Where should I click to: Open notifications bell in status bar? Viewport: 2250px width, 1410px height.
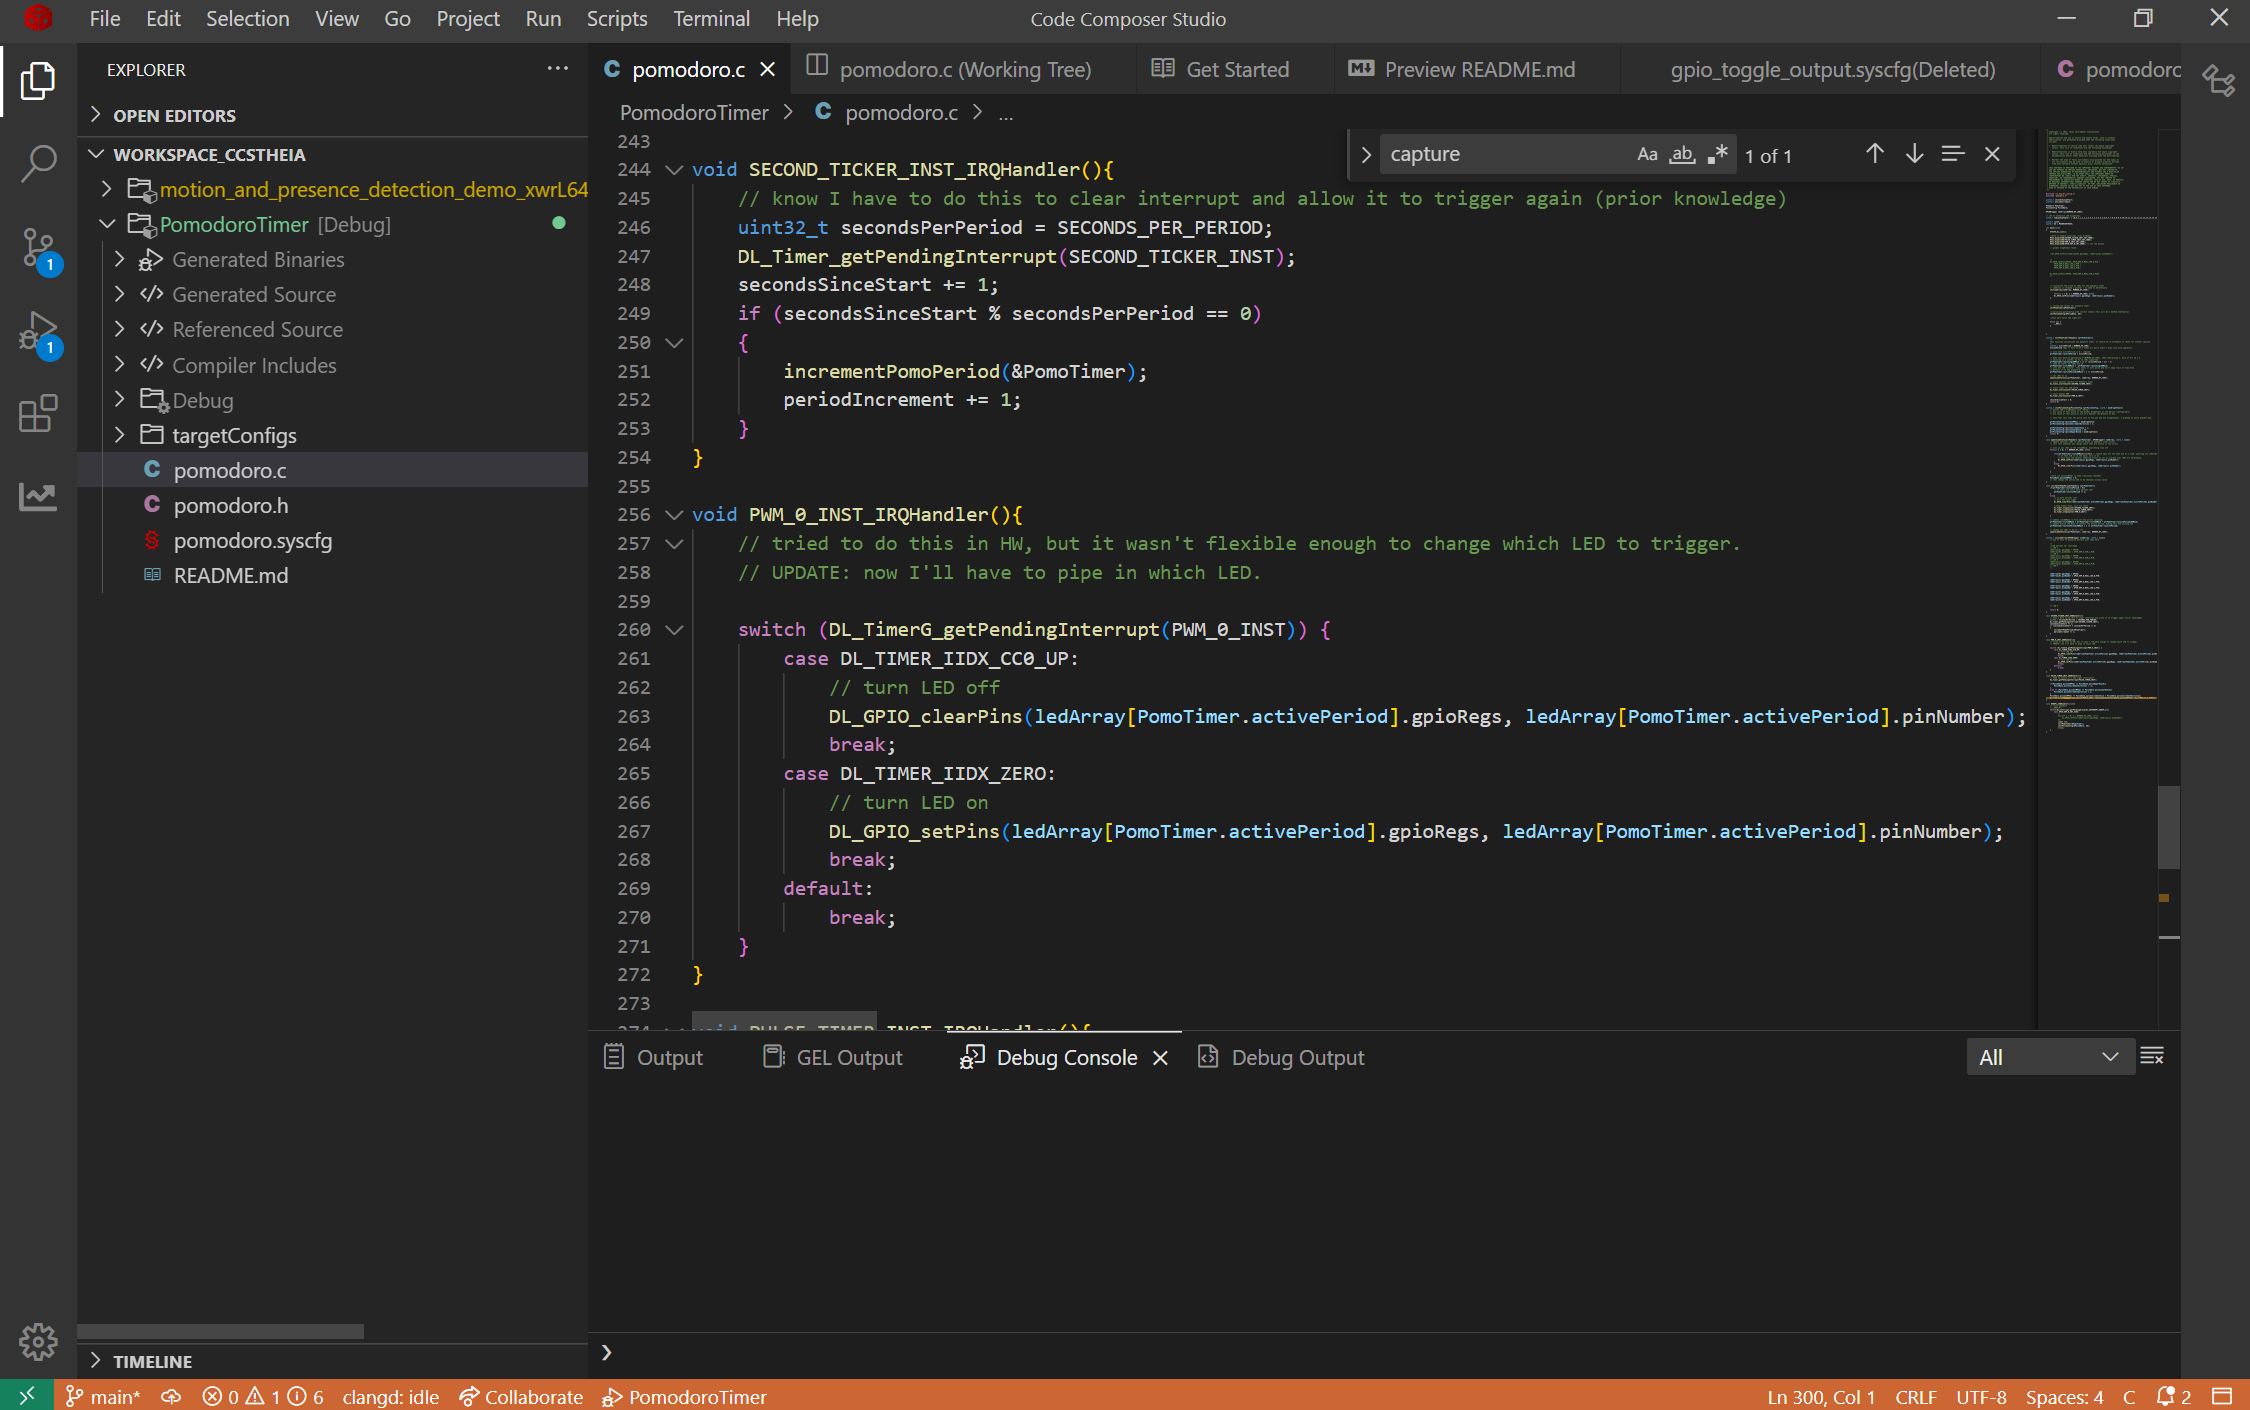click(x=2174, y=1396)
